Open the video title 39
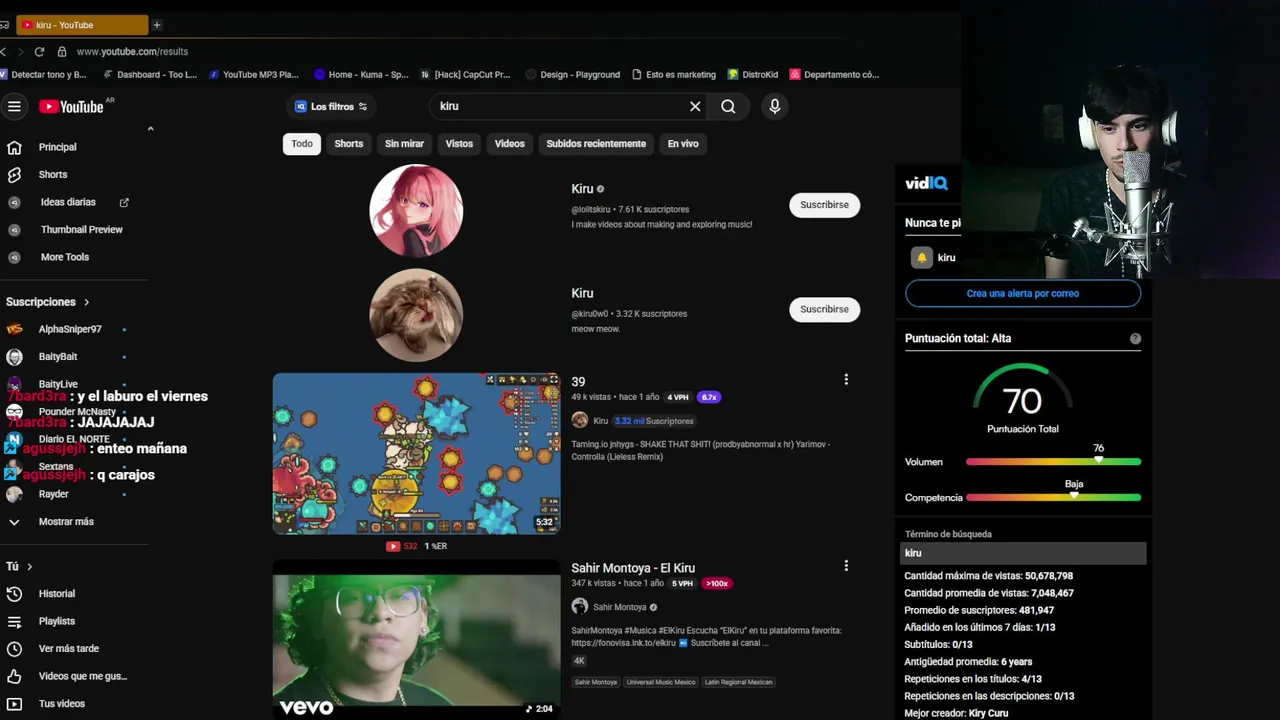The width and height of the screenshot is (1280, 720). 578,382
